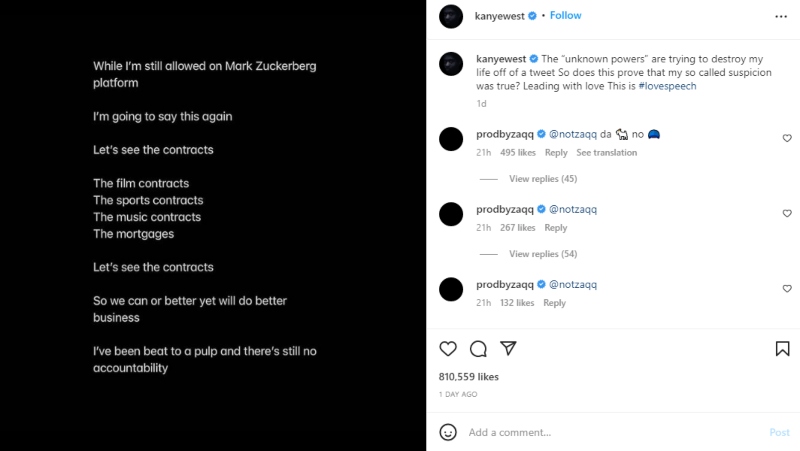Follow the kanyewest account
800x451 pixels.
click(565, 16)
